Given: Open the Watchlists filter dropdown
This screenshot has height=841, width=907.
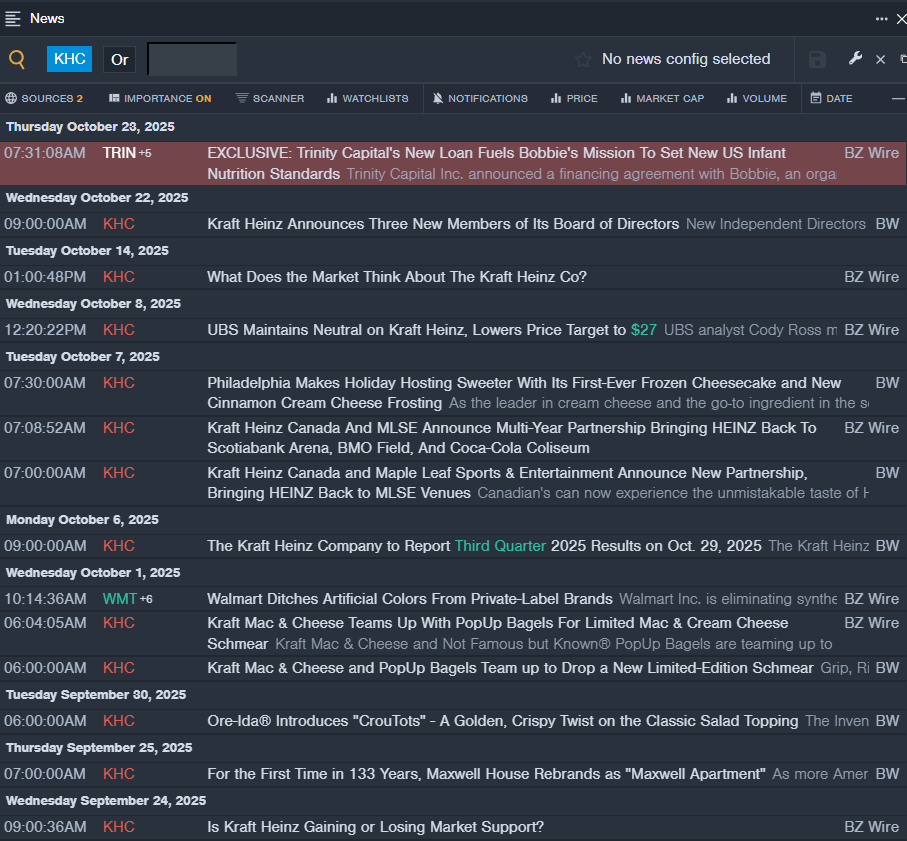Looking at the screenshot, I should point(366,98).
